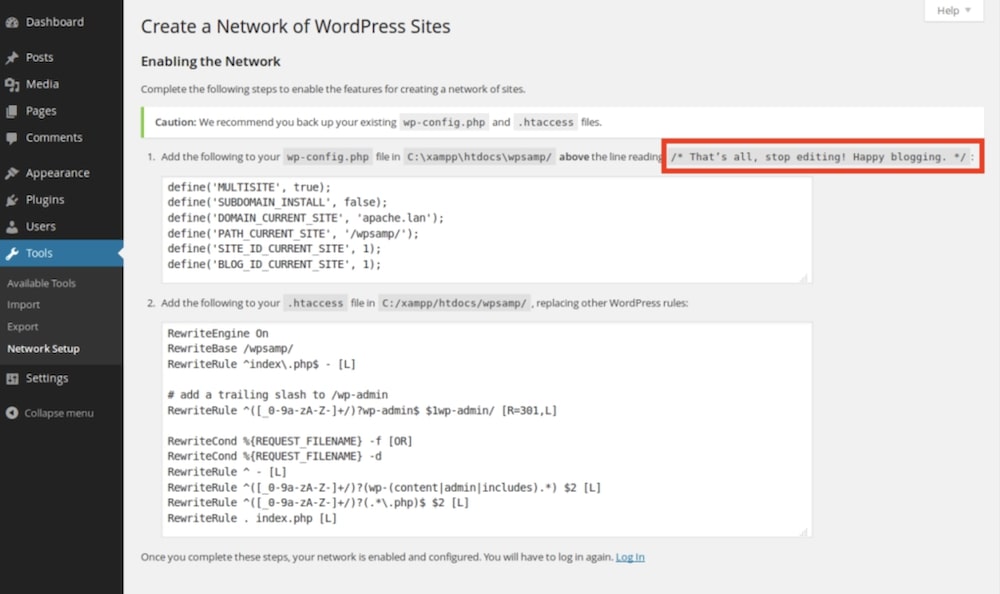The width and height of the screenshot is (1000, 594).
Task: Open the Import submenu item
Action: tap(24, 305)
